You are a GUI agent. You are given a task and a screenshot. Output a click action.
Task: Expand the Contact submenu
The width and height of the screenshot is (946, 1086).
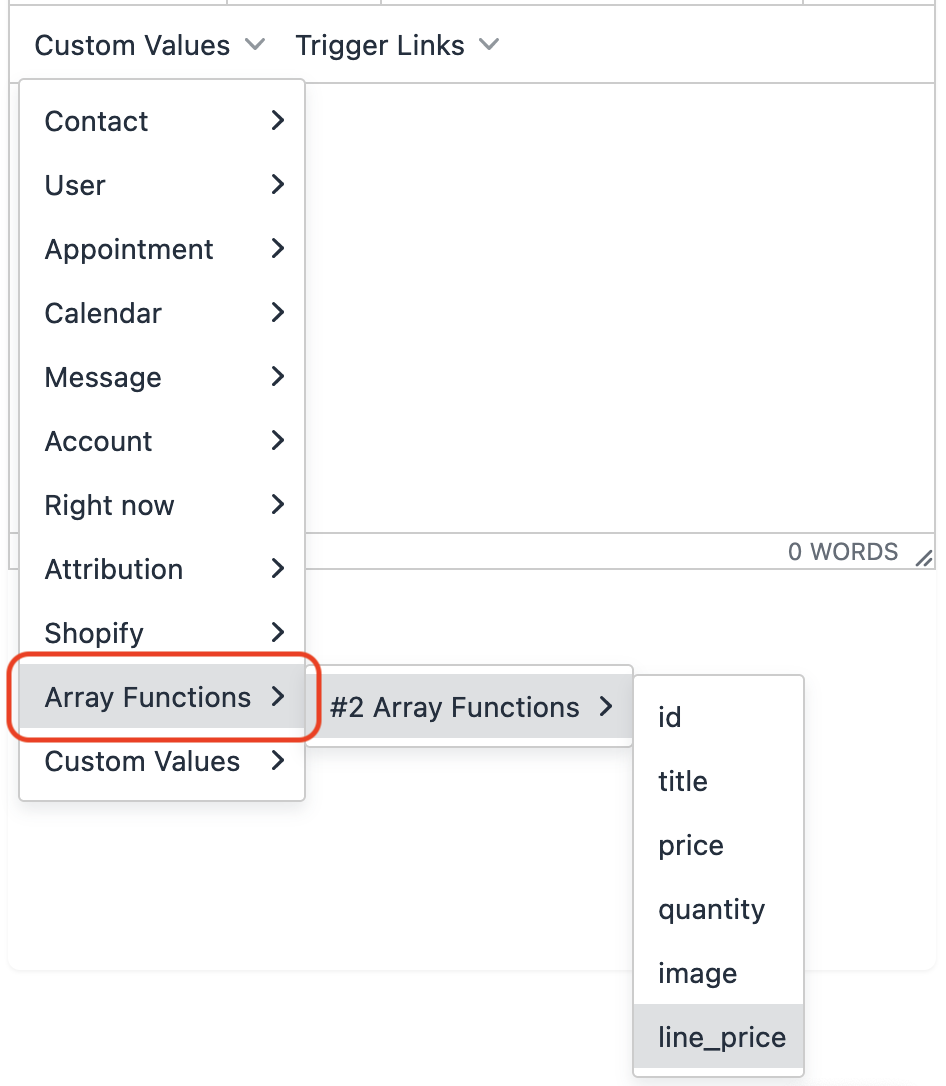click(162, 121)
